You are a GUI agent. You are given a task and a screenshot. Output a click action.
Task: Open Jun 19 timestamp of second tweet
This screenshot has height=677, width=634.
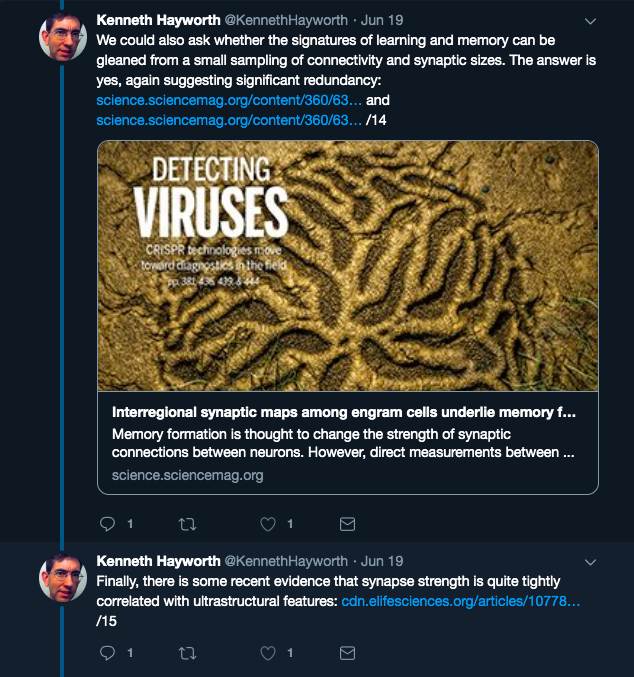pos(382,561)
